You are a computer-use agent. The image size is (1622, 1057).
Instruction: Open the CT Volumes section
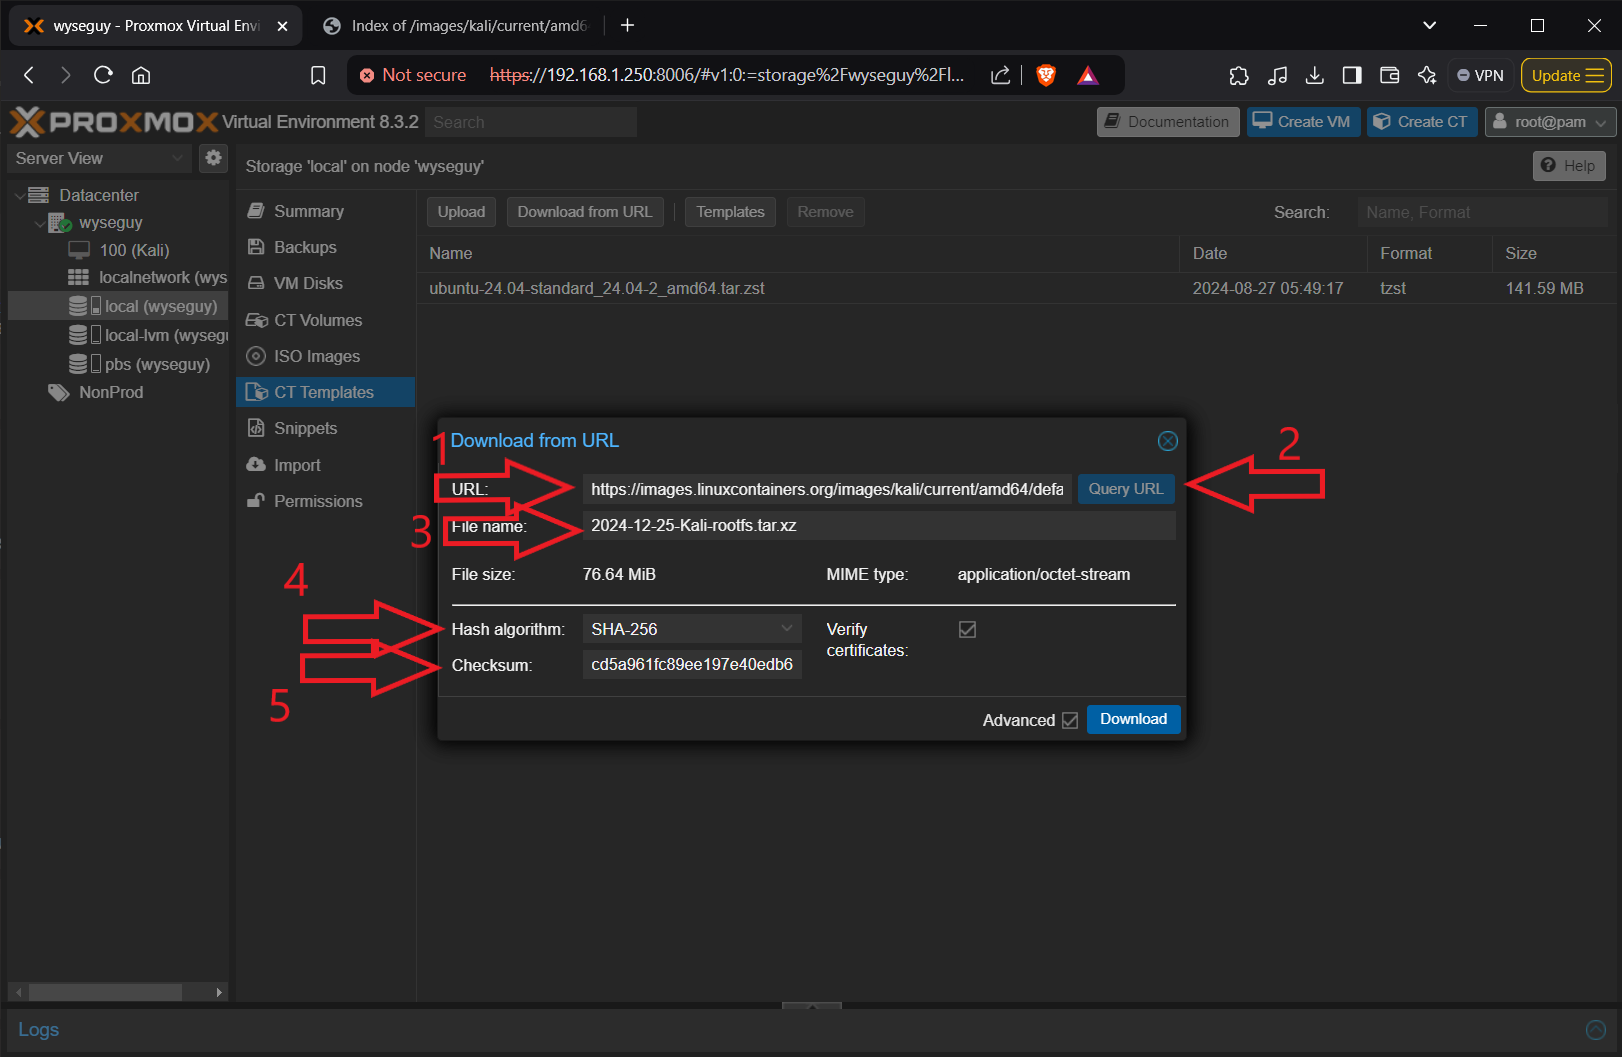coord(325,320)
